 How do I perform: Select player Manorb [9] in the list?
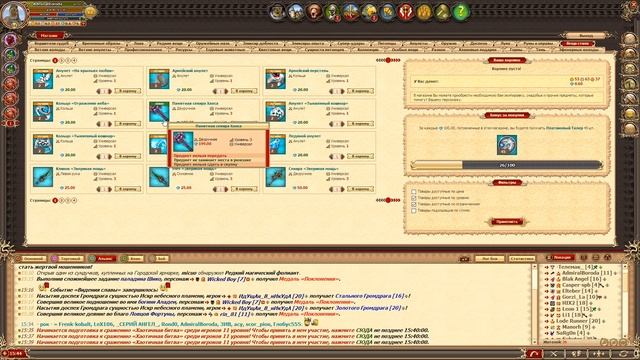(x=577, y=327)
